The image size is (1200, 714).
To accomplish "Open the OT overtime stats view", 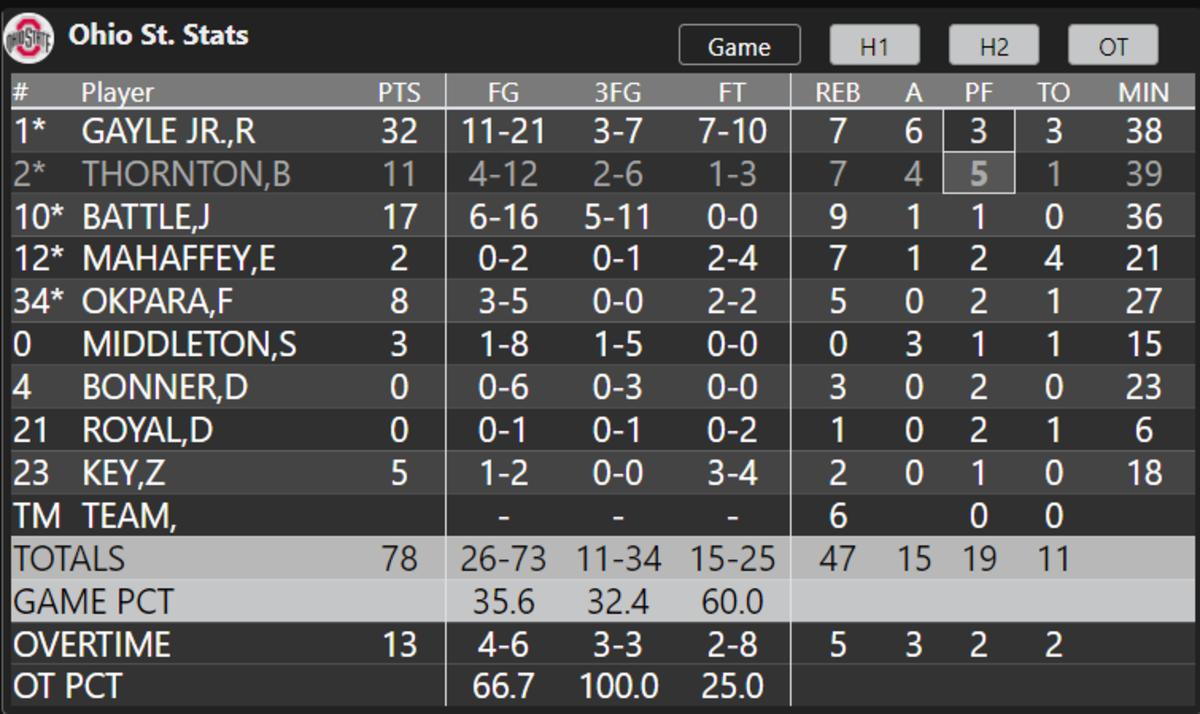I will click(1111, 44).
